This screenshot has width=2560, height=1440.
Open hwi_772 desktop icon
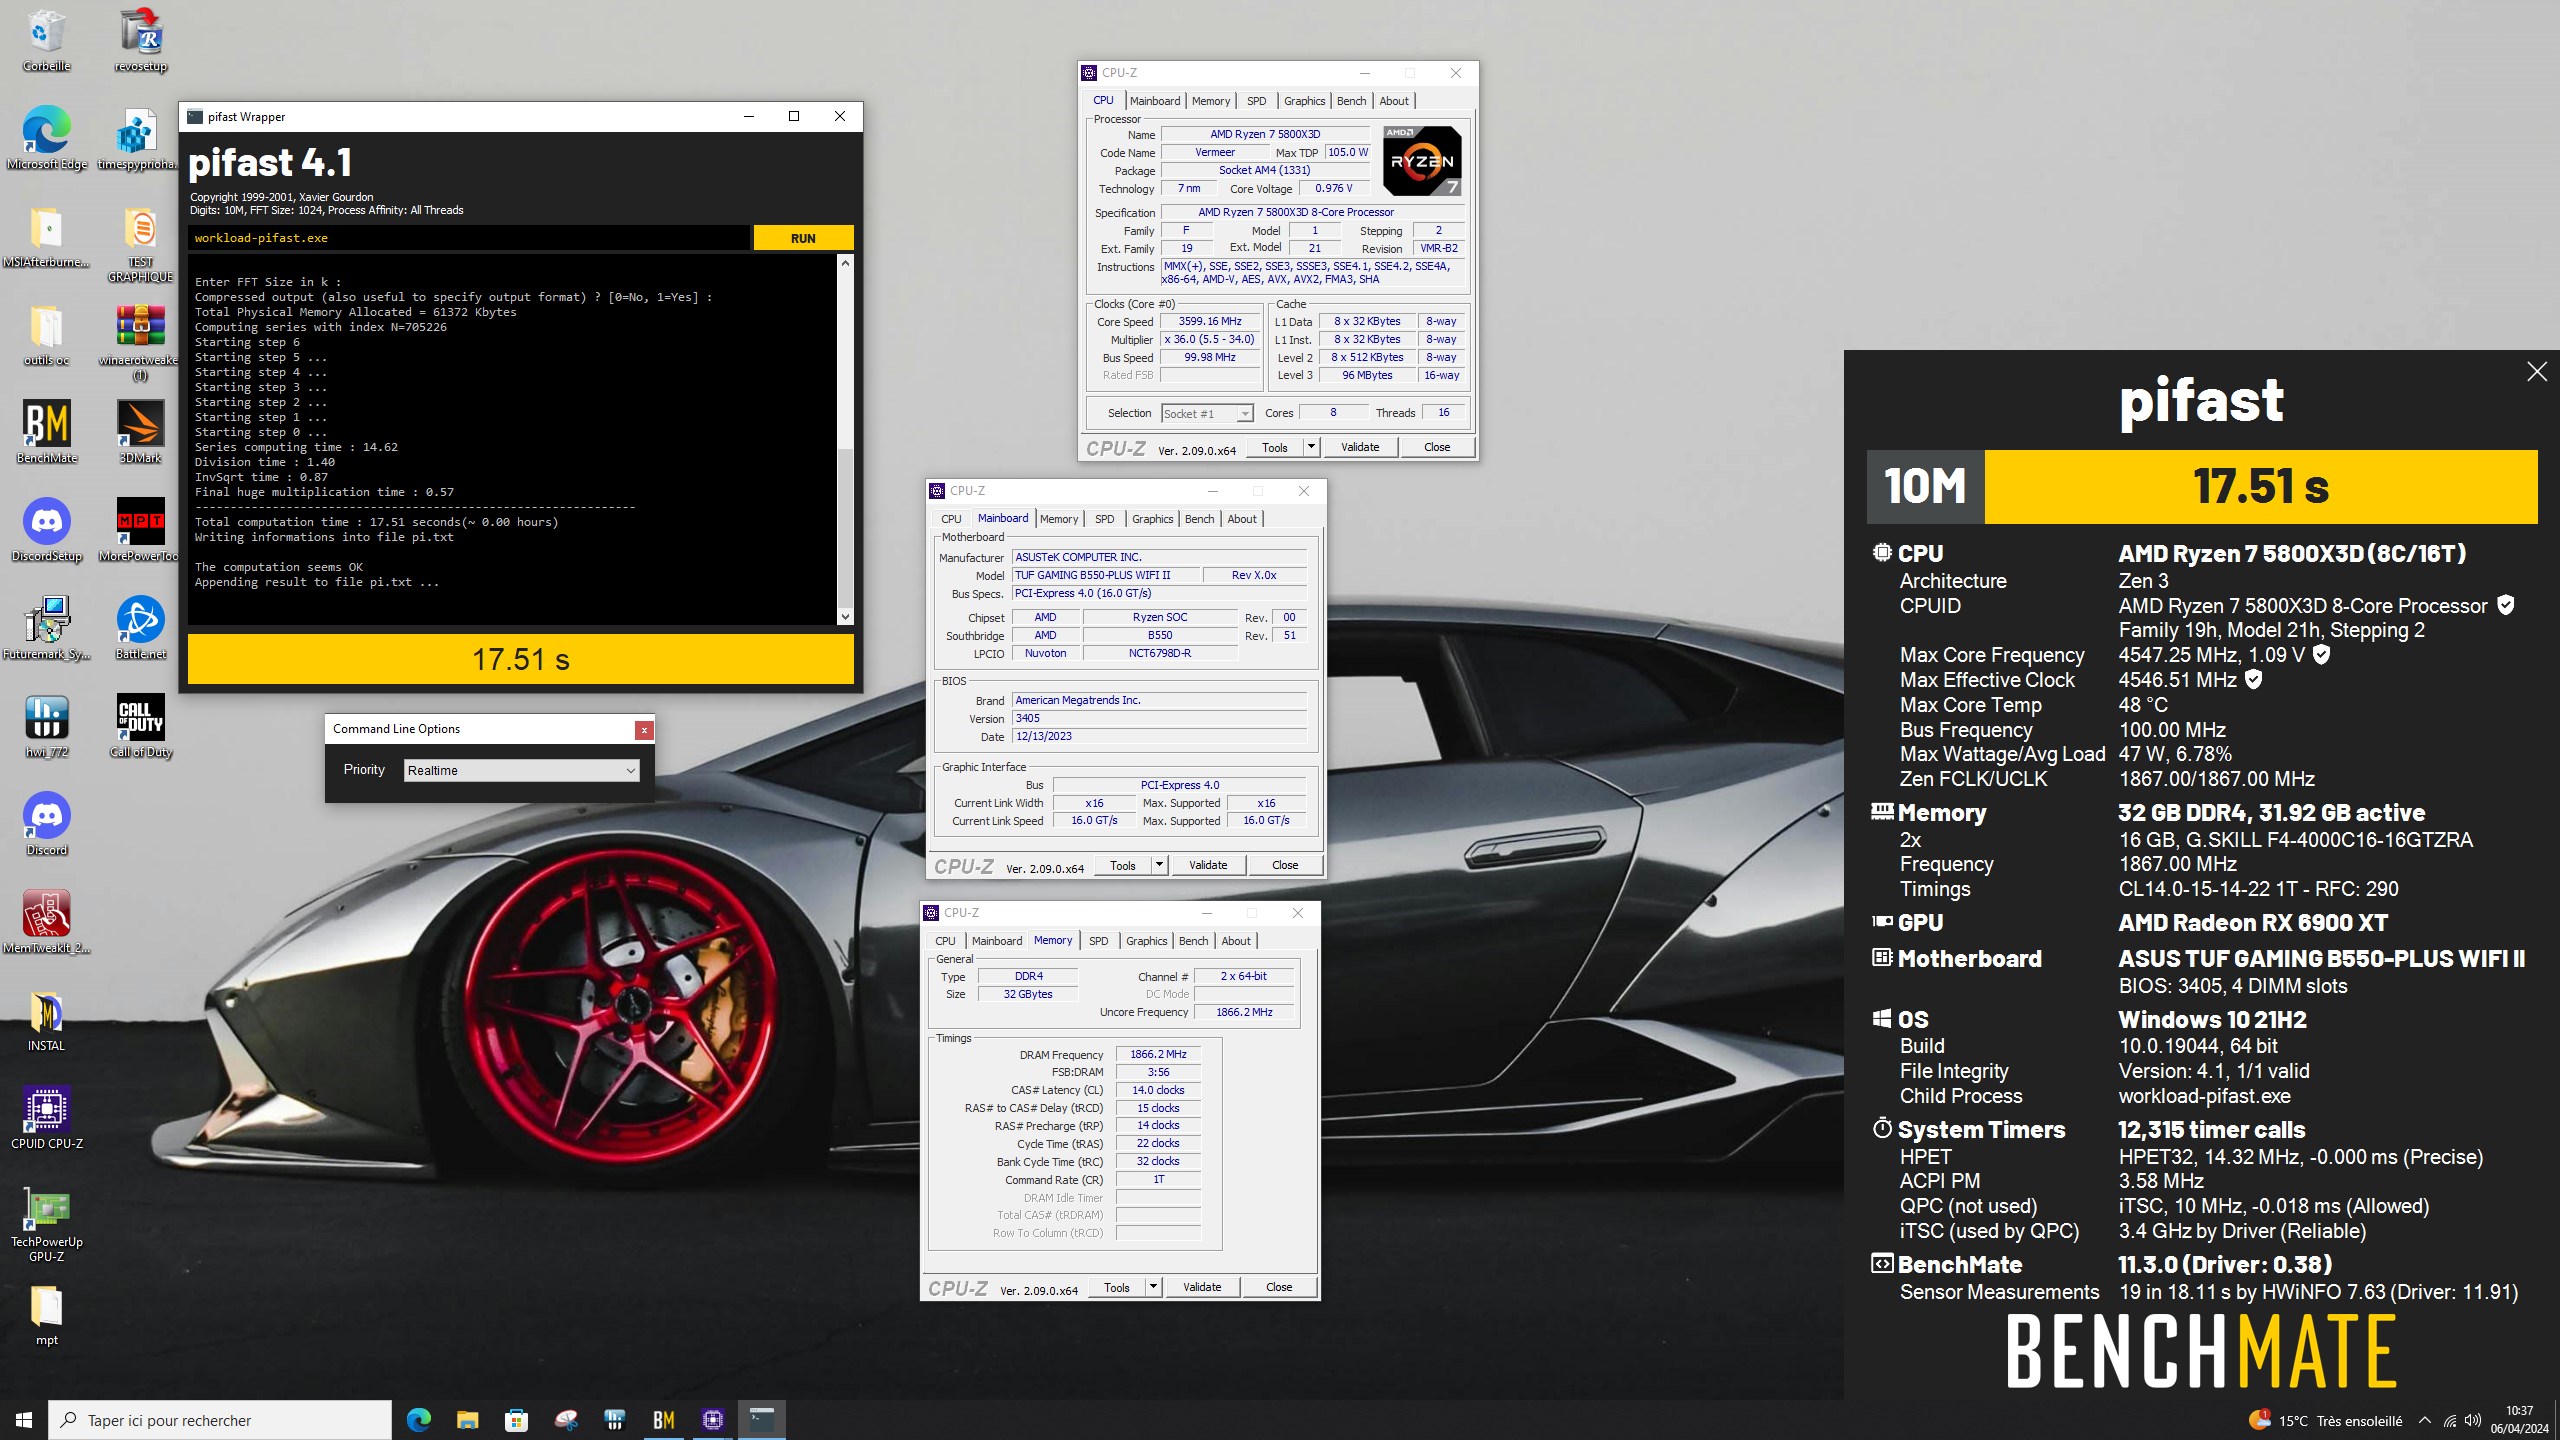[46, 726]
